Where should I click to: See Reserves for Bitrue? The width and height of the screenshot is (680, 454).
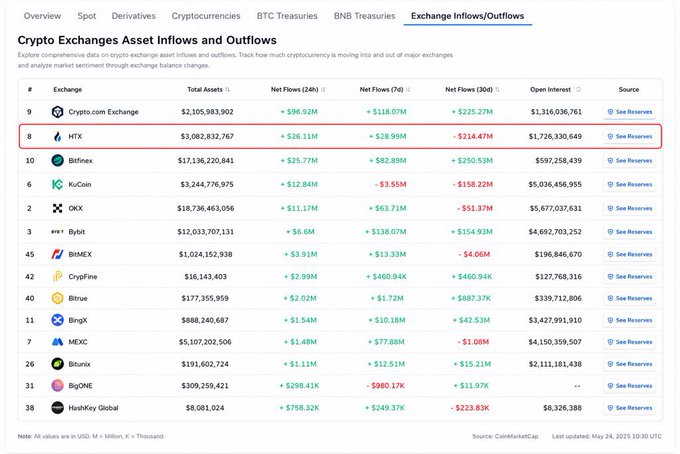[x=629, y=298]
